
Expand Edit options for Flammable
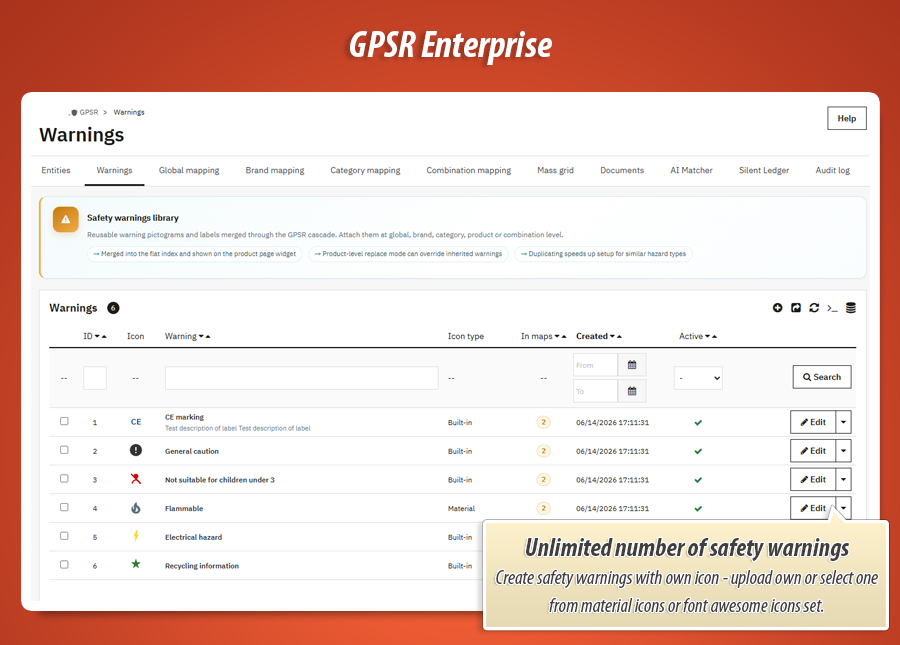click(x=843, y=508)
